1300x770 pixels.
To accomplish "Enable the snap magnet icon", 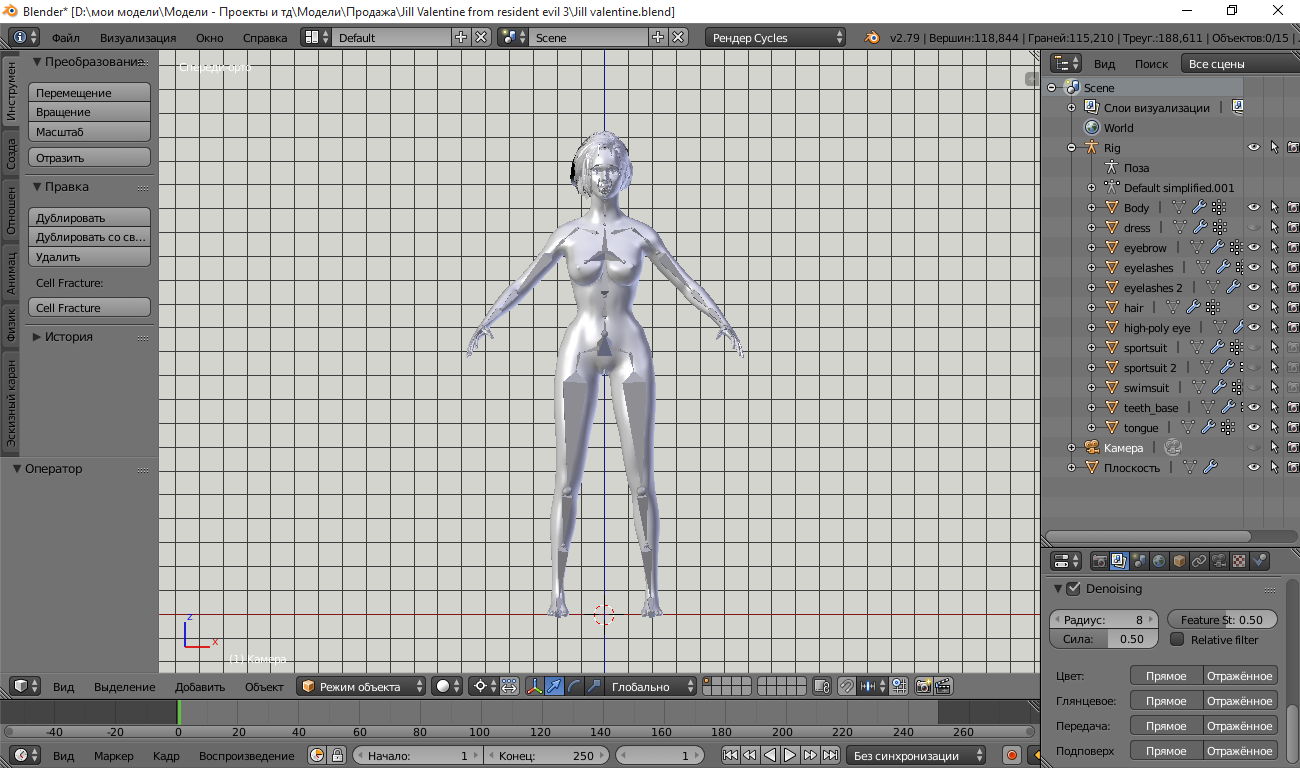I will [845, 686].
